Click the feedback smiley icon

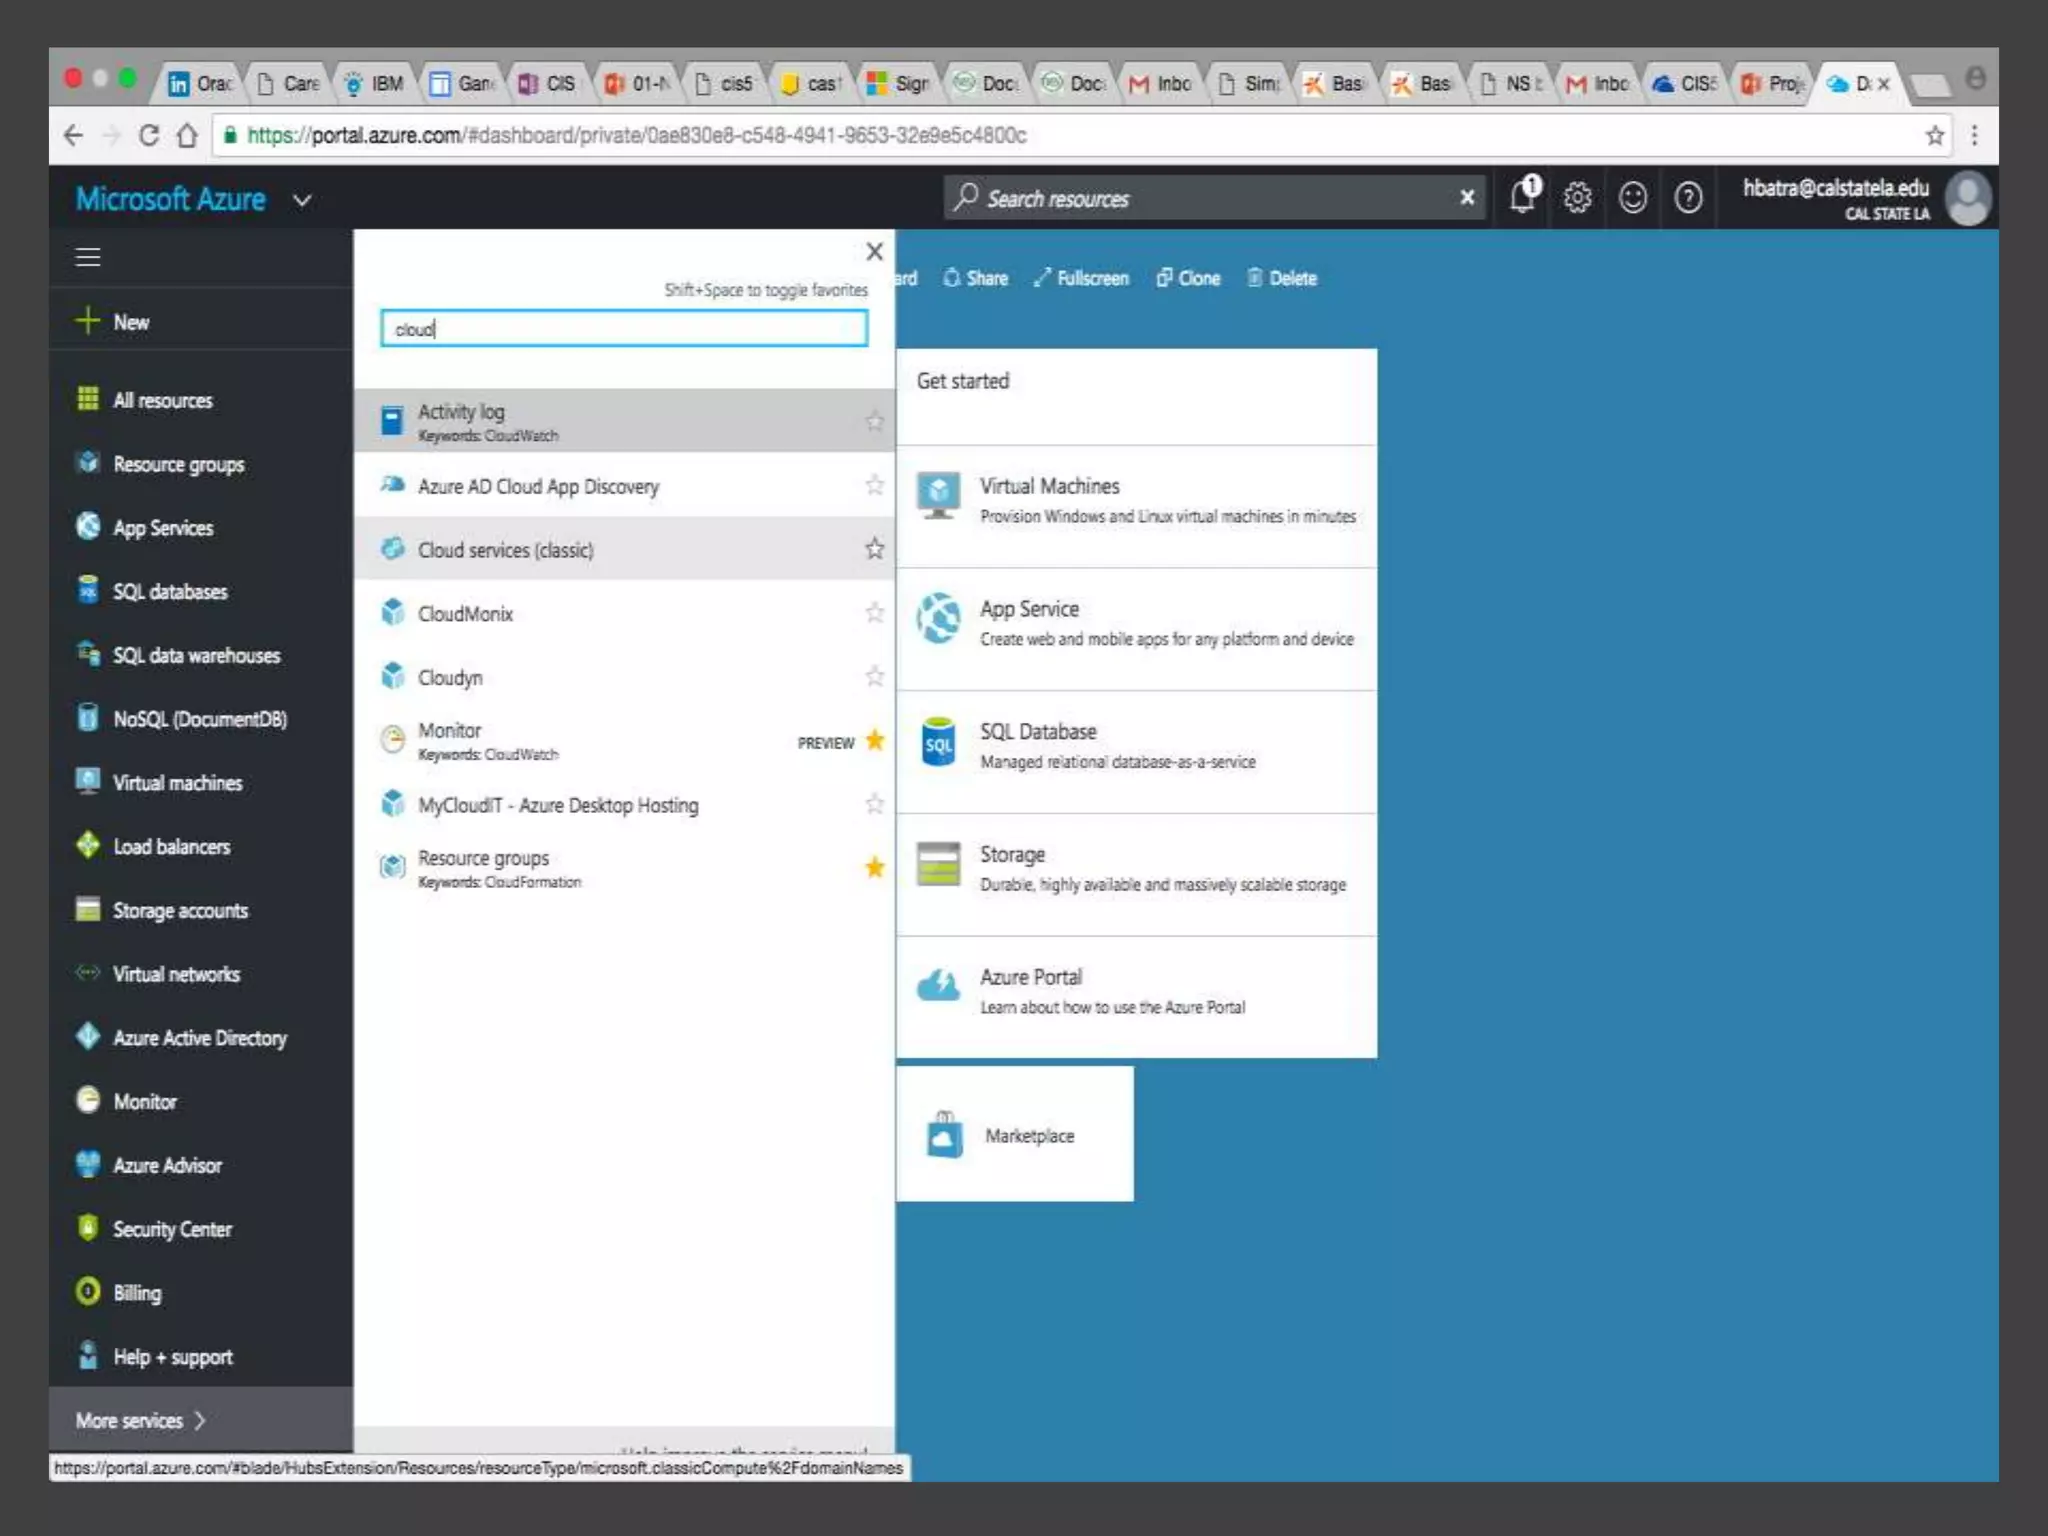pyautogui.click(x=1633, y=198)
